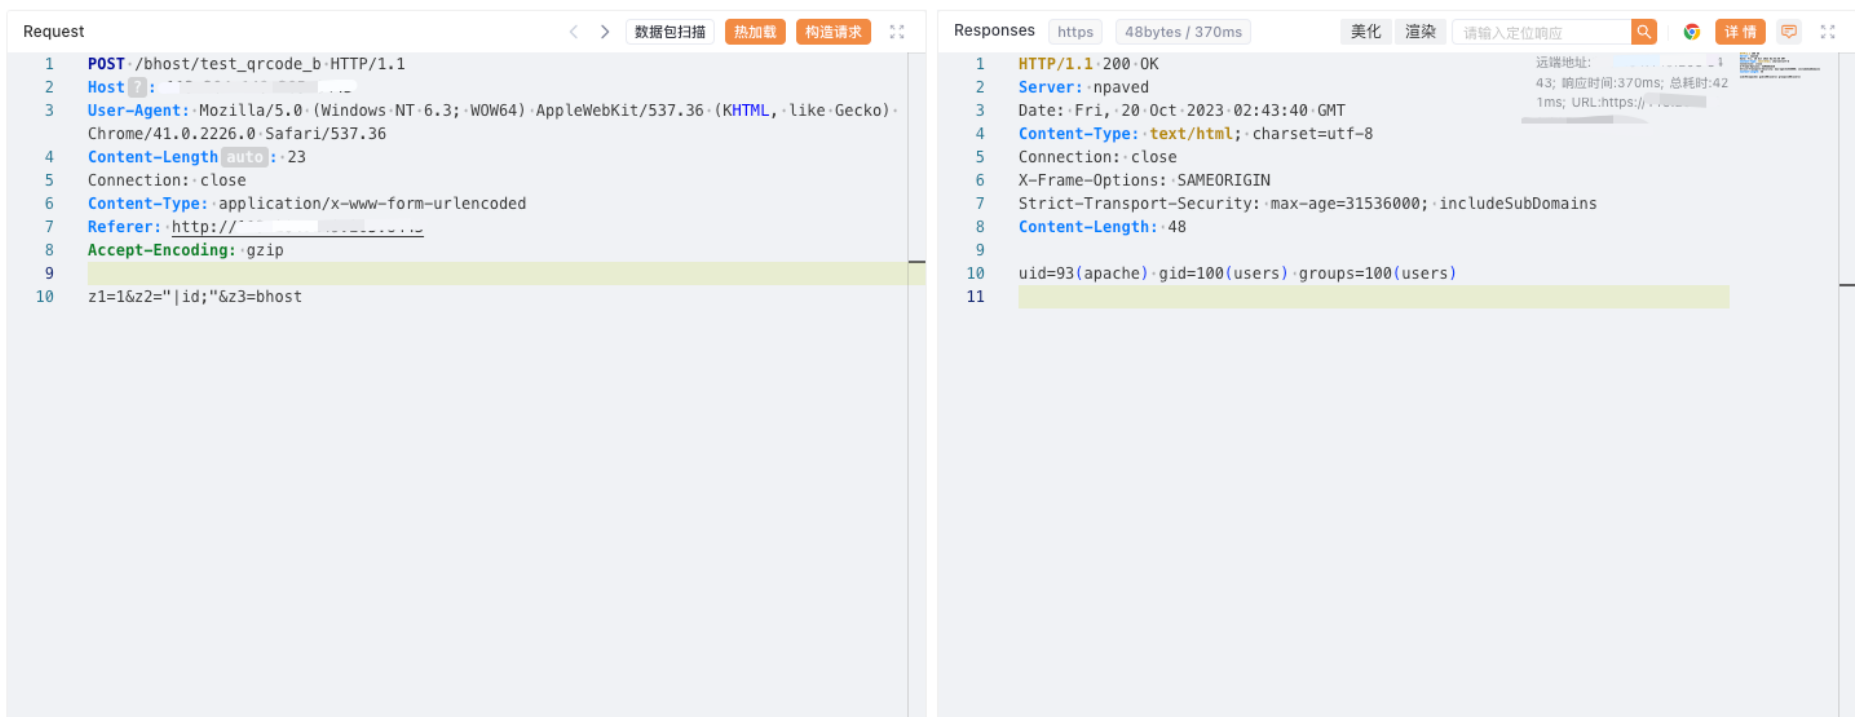Screen dimensions: 1861x725
Task: Click the orange comment bubble icon
Action: coord(1789,32)
